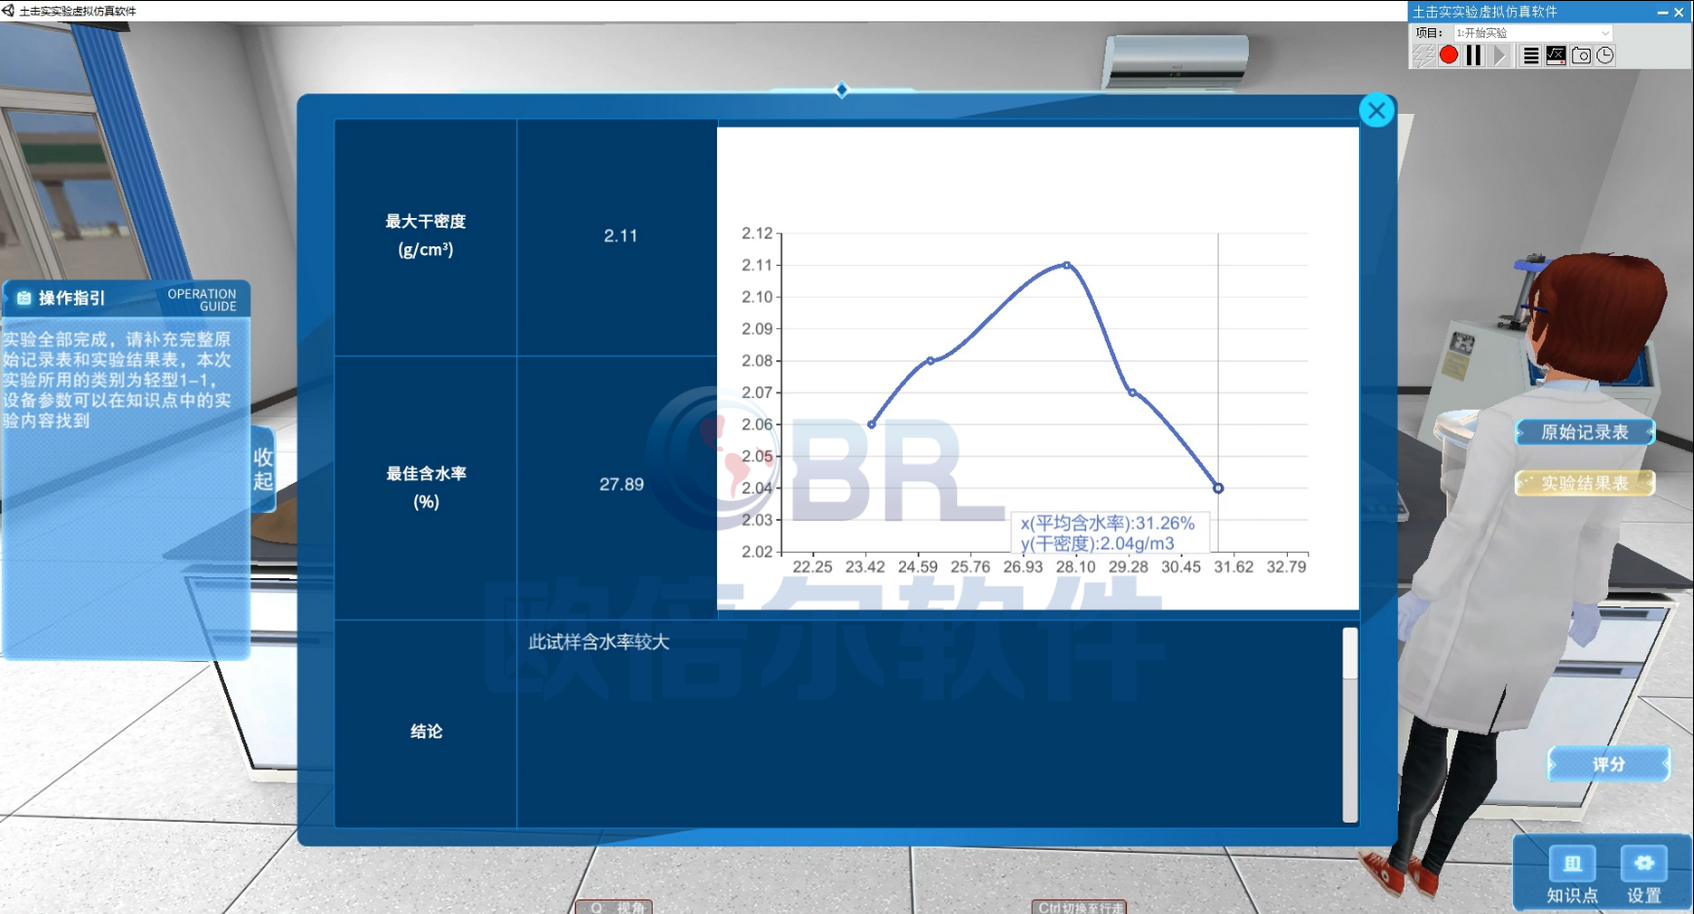The height and width of the screenshot is (914, 1694).
Task: Click the 评分 scoring button
Action: (1608, 764)
